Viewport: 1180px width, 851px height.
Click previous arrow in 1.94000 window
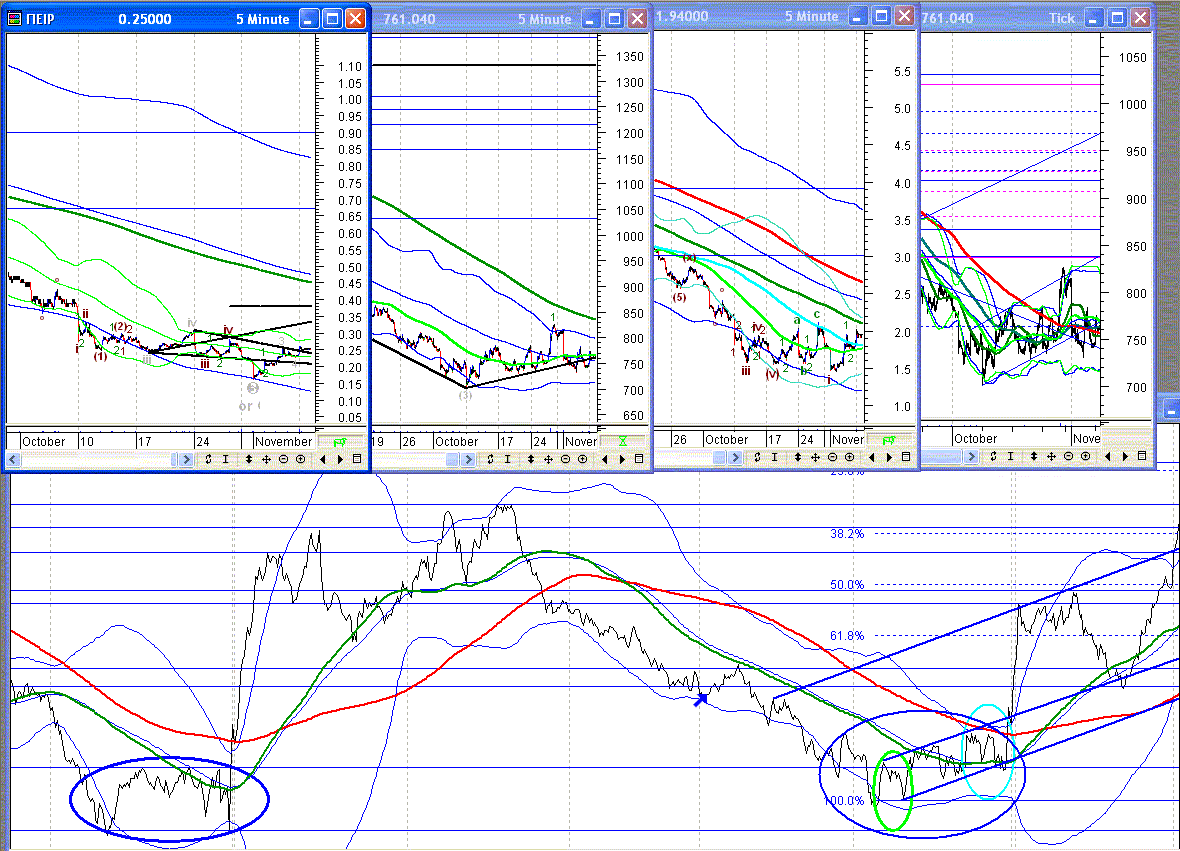(872, 457)
